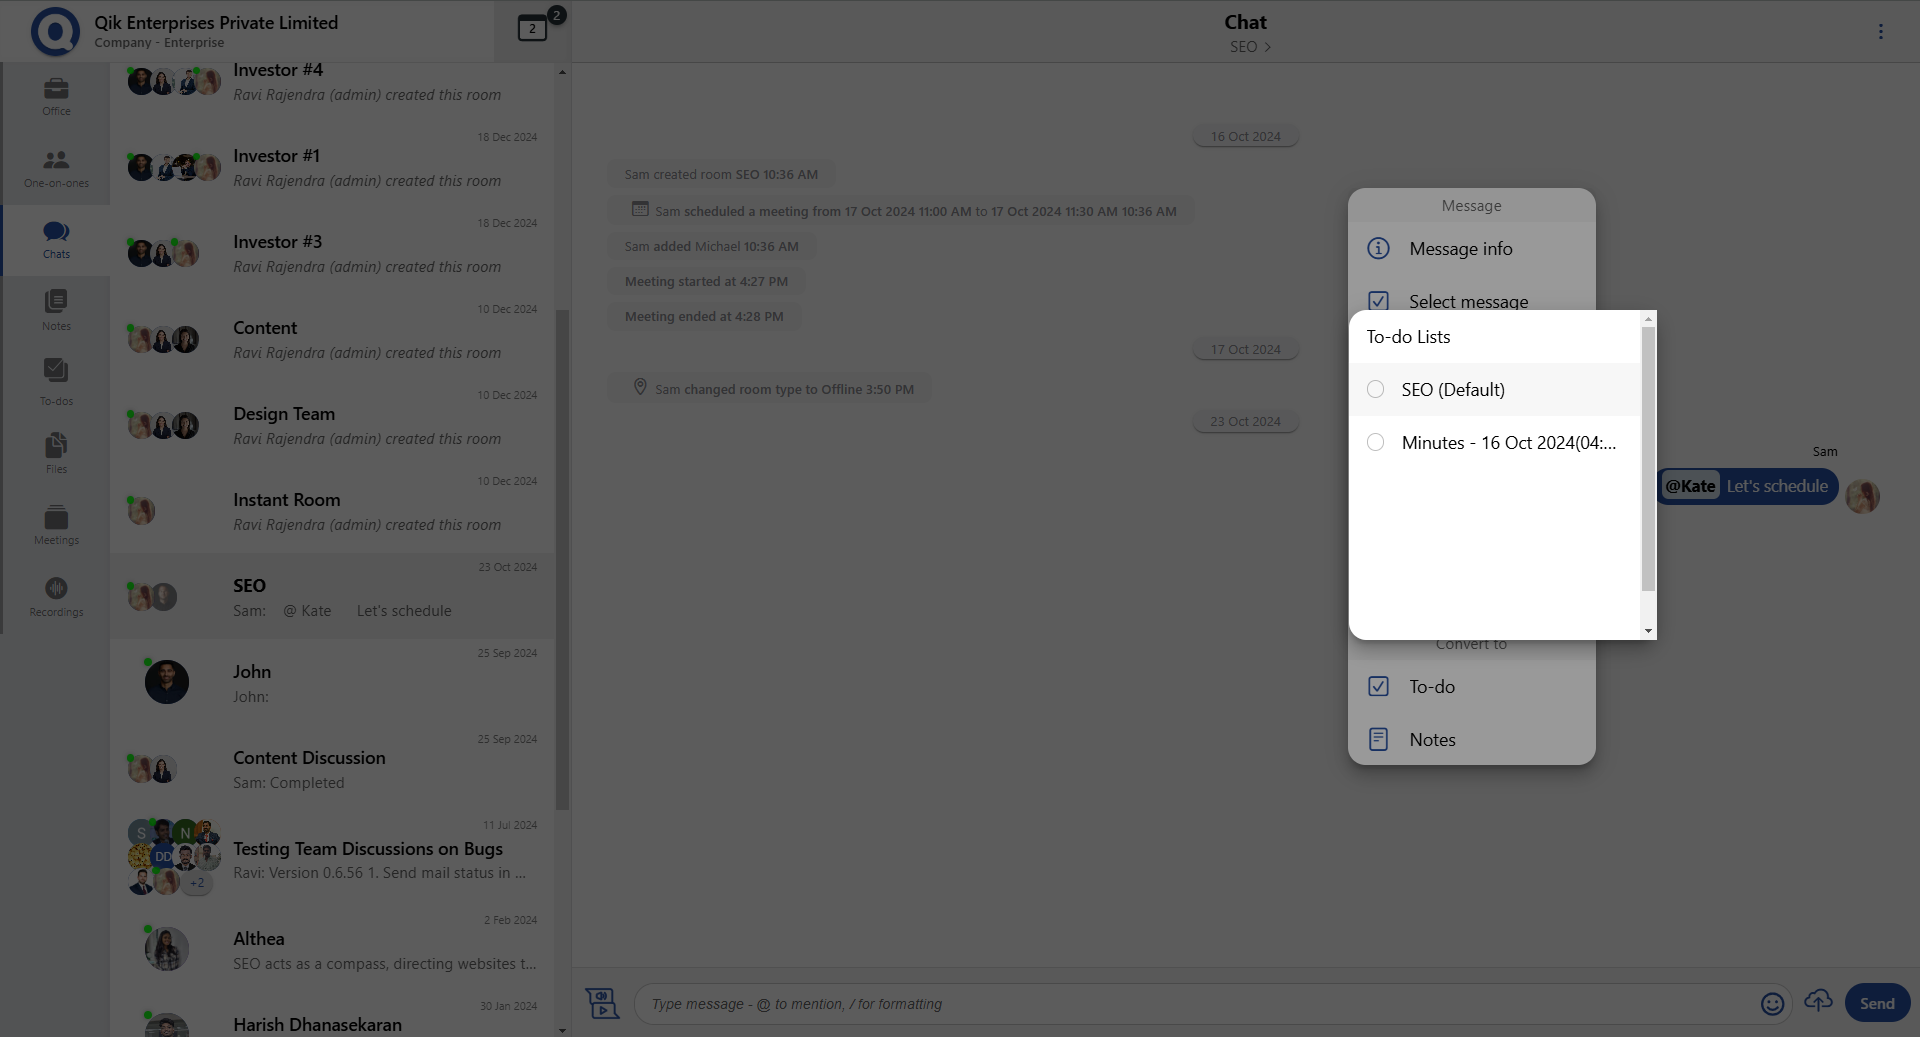Click the scheduled meeting calendar icon in chat
Screen dimensions: 1920x1037
point(640,209)
